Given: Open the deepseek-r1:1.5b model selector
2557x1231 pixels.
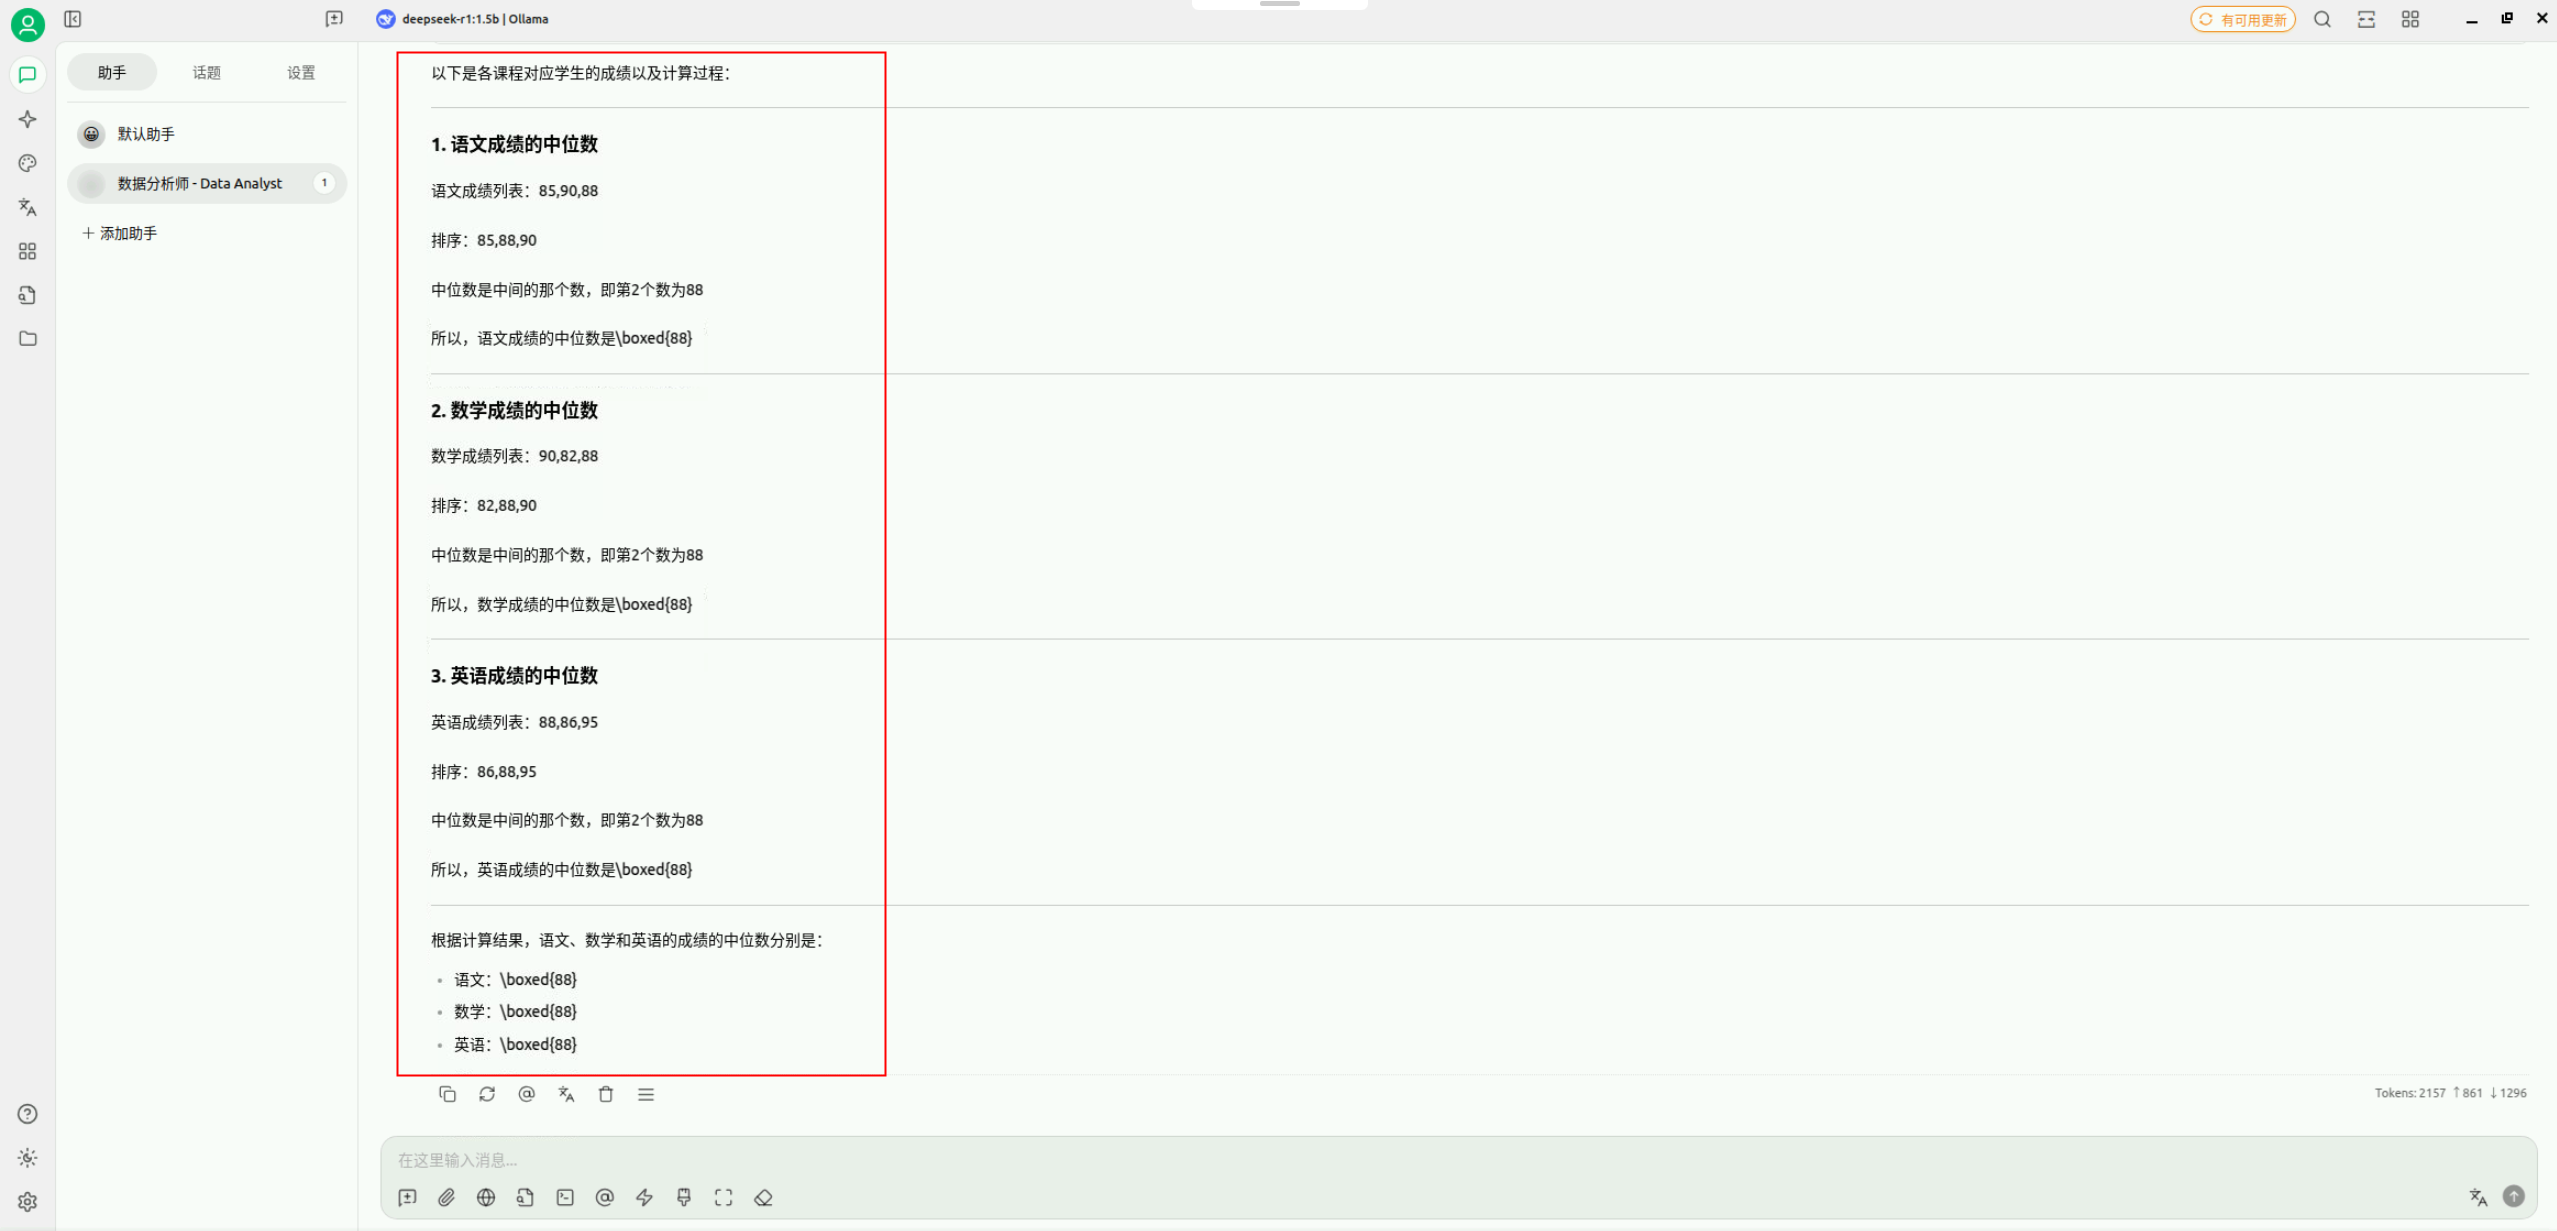Looking at the screenshot, I should 463,19.
